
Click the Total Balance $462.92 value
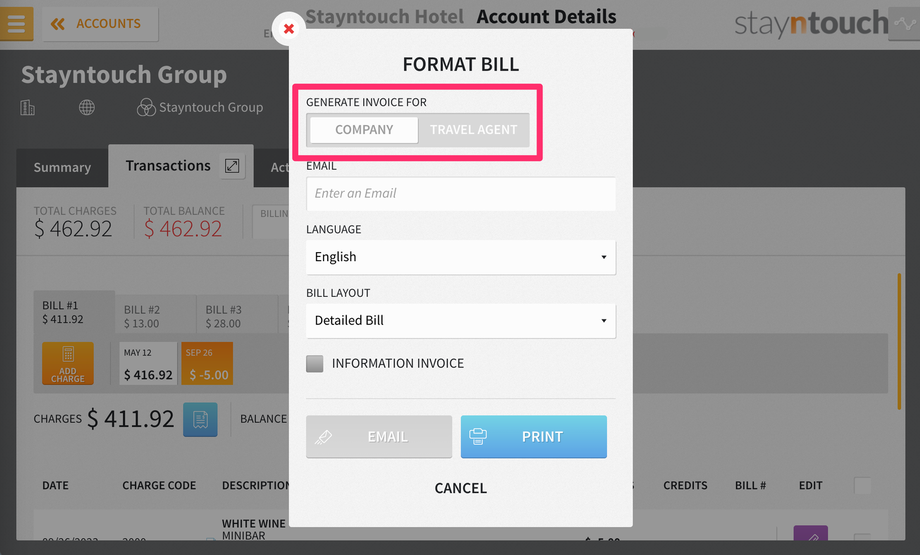tap(183, 229)
